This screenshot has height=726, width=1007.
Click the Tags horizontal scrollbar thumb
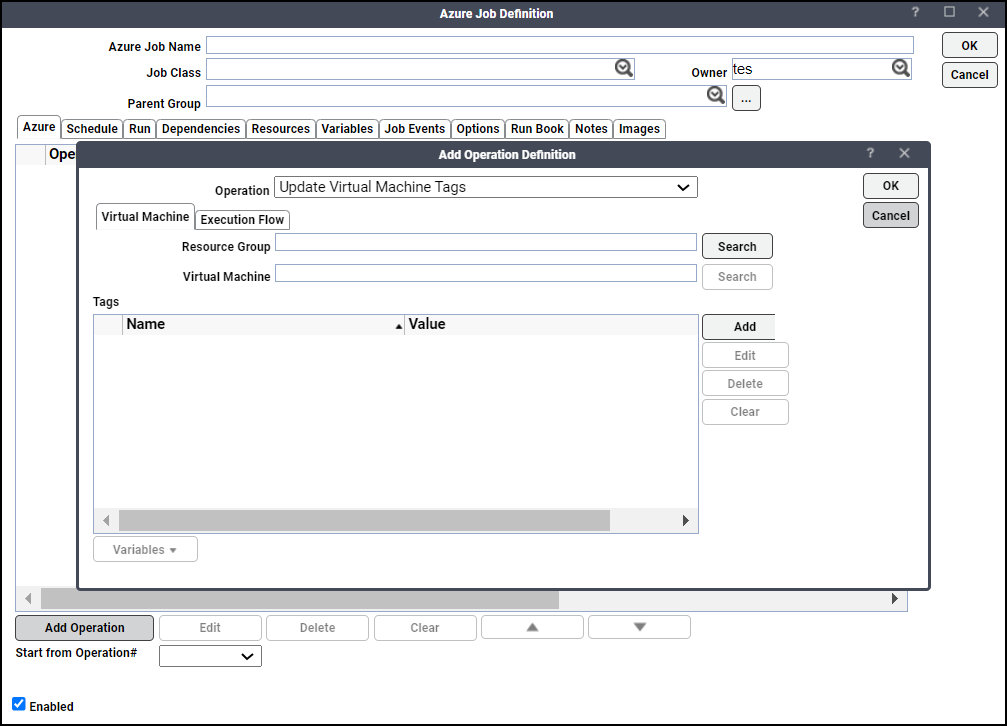tap(364, 520)
